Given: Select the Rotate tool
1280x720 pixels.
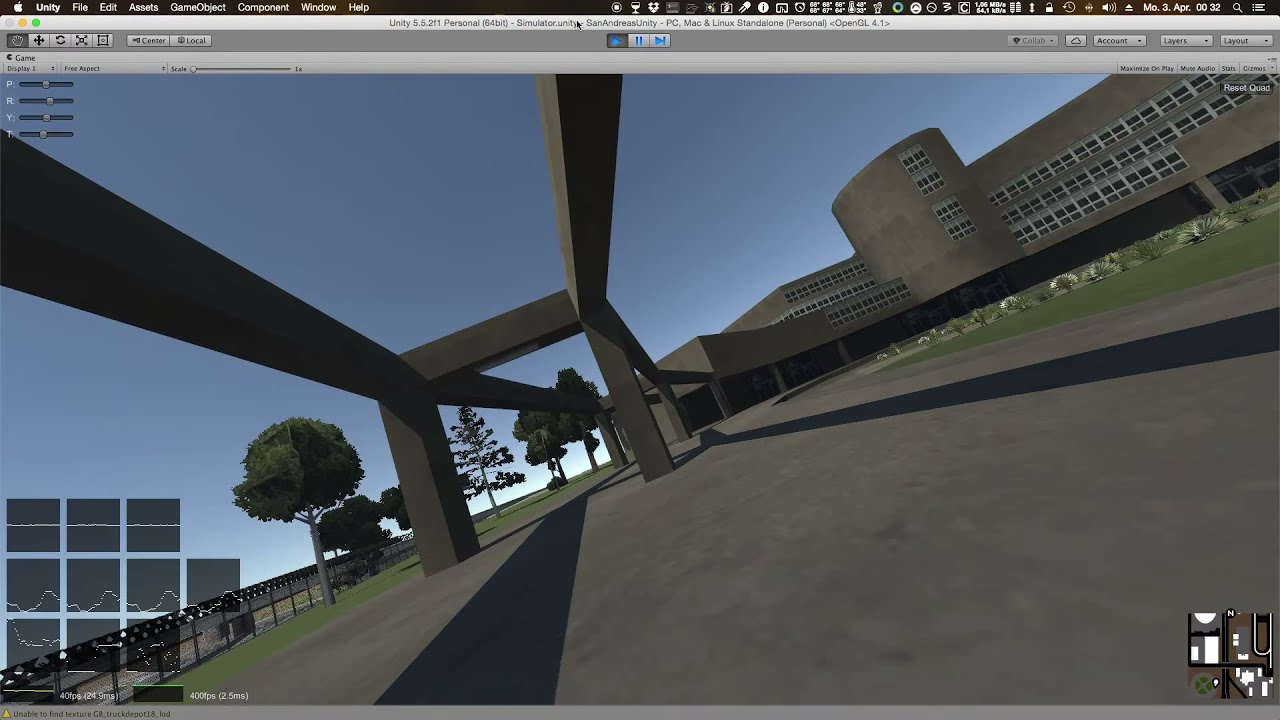Looking at the screenshot, I should pos(60,40).
